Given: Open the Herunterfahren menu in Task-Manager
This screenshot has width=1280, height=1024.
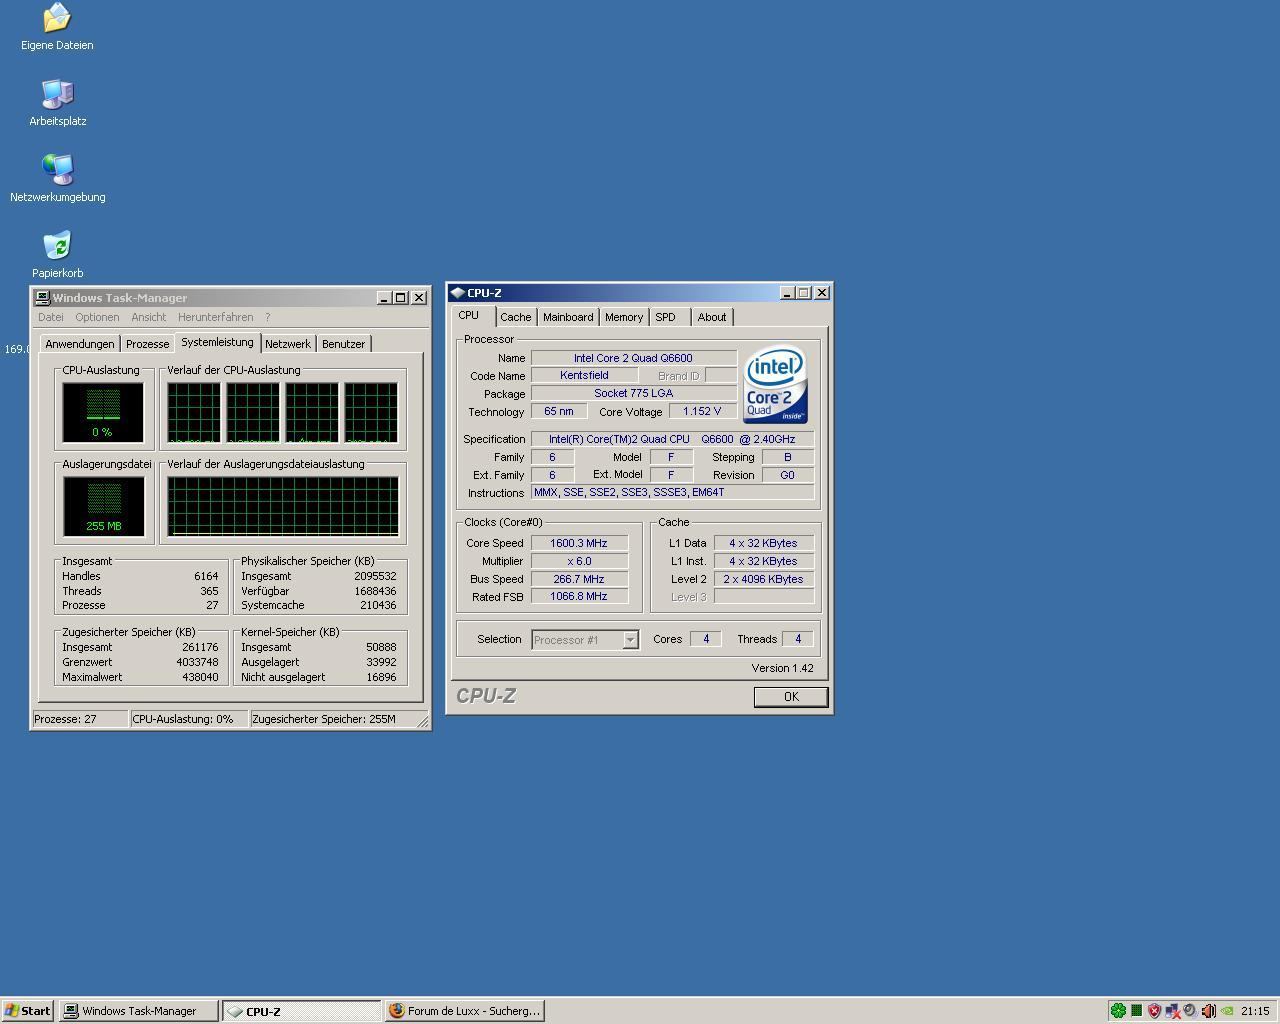Looking at the screenshot, I should tap(215, 317).
